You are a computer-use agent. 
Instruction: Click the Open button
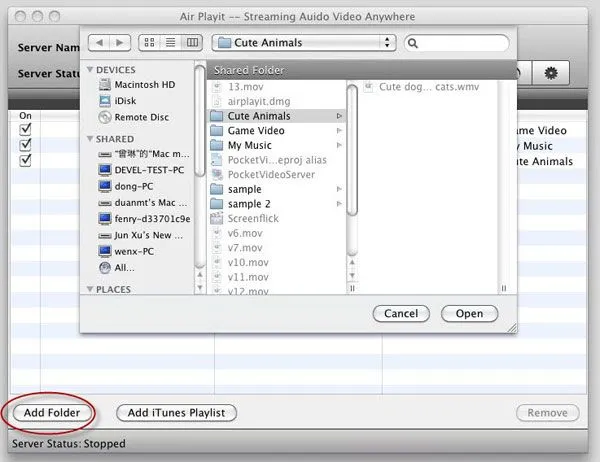[469, 313]
